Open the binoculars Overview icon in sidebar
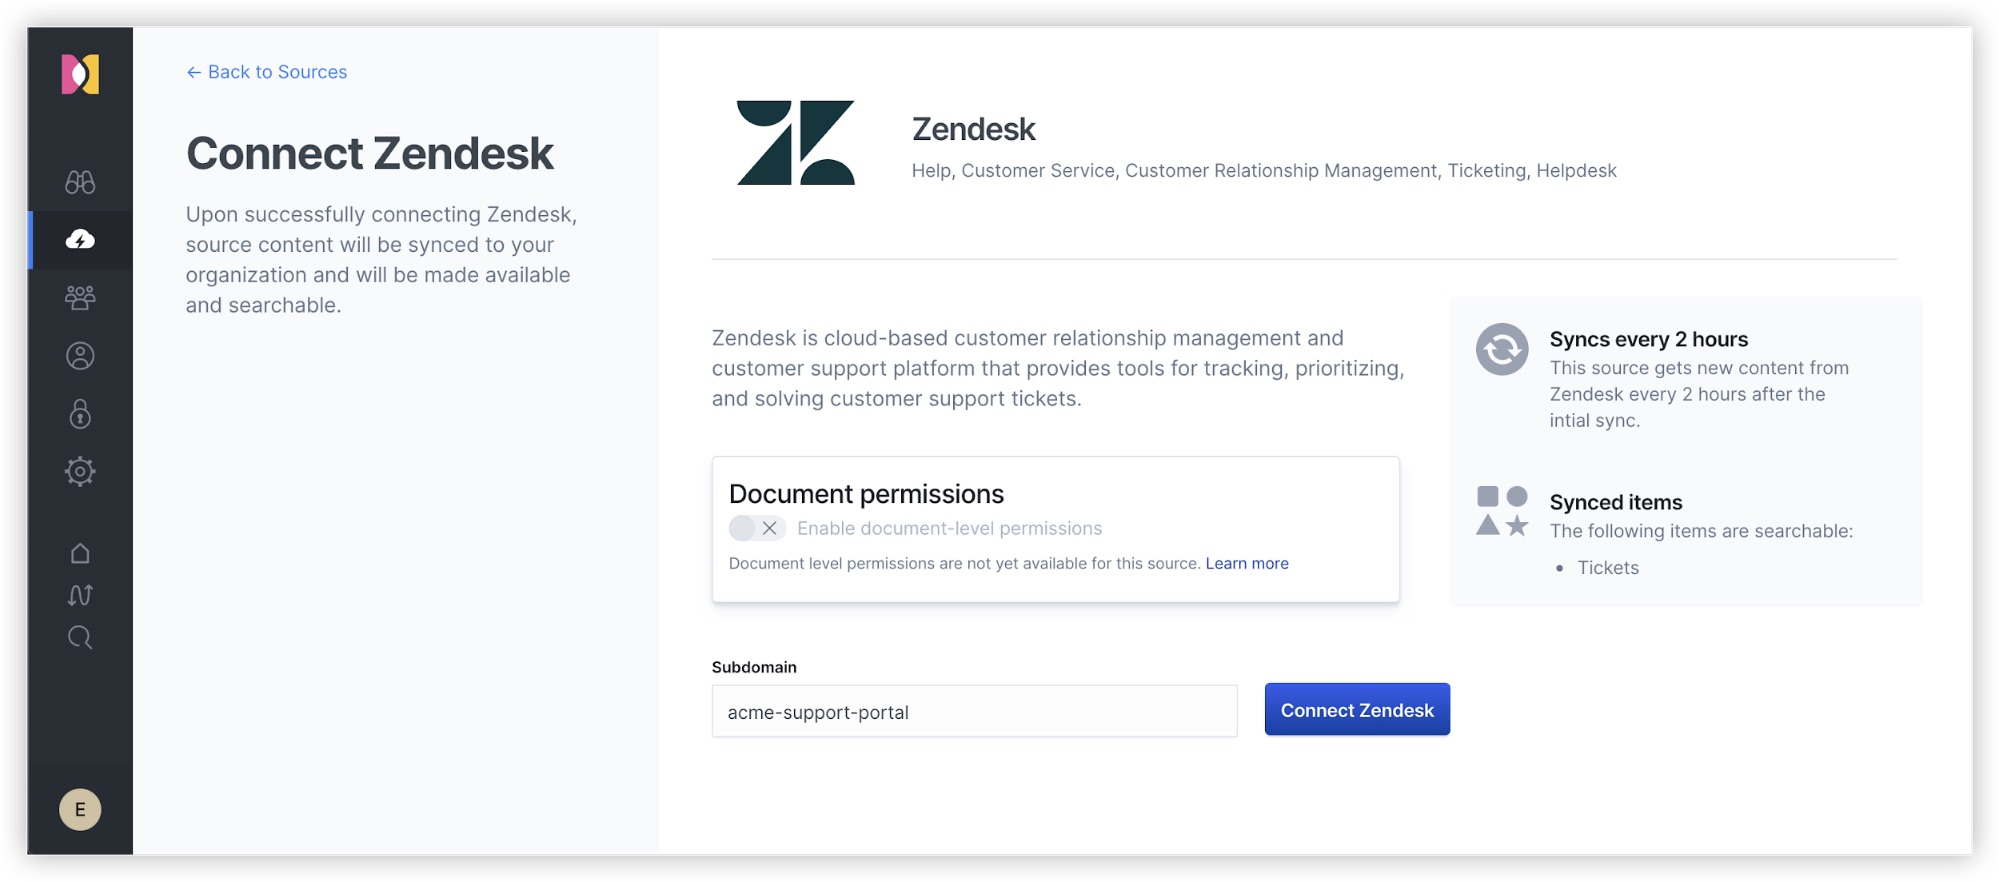 click(x=80, y=182)
